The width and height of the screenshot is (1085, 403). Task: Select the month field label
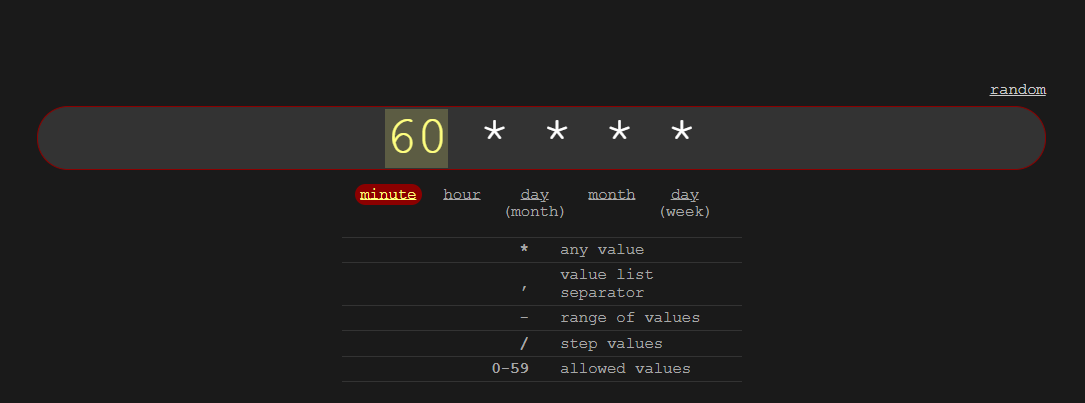[x=612, y=195]
